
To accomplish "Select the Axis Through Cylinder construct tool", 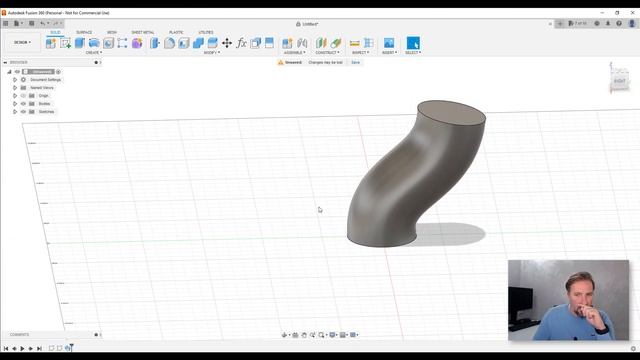I will (x=336, y=43).
